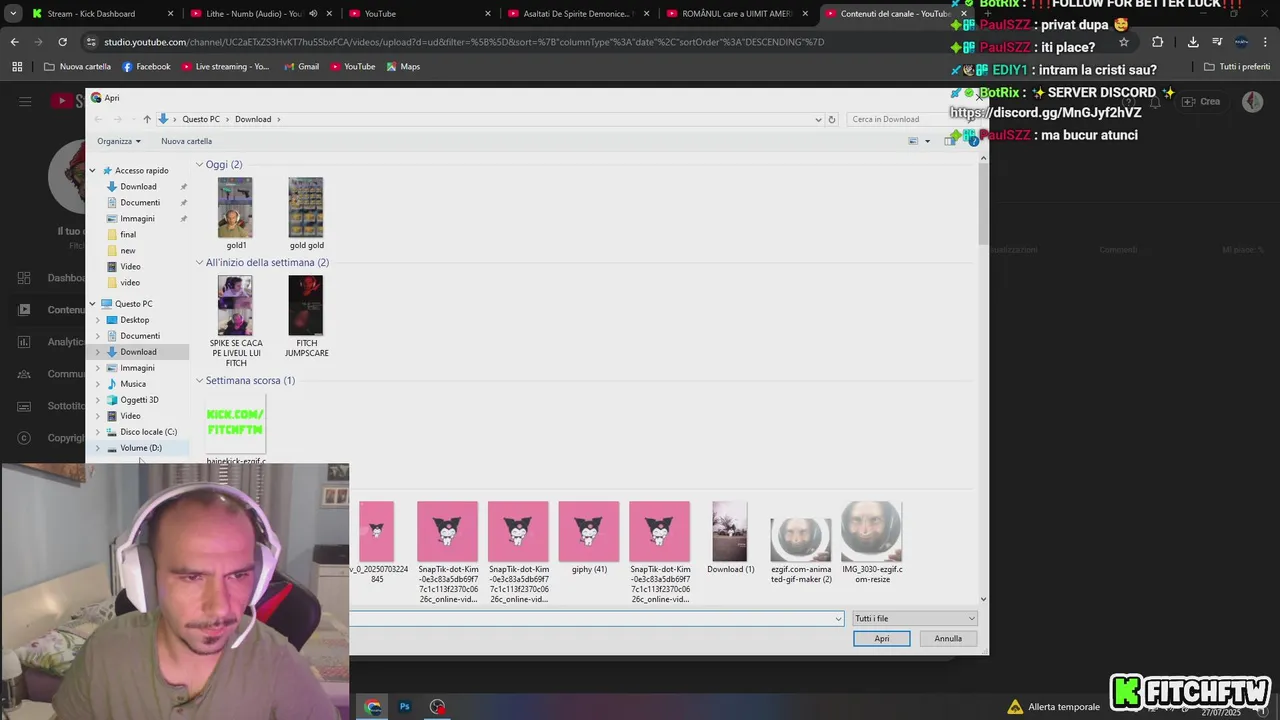Click the browser back arrow
This screenshot has height=720, width=1280.
point(14,42)
